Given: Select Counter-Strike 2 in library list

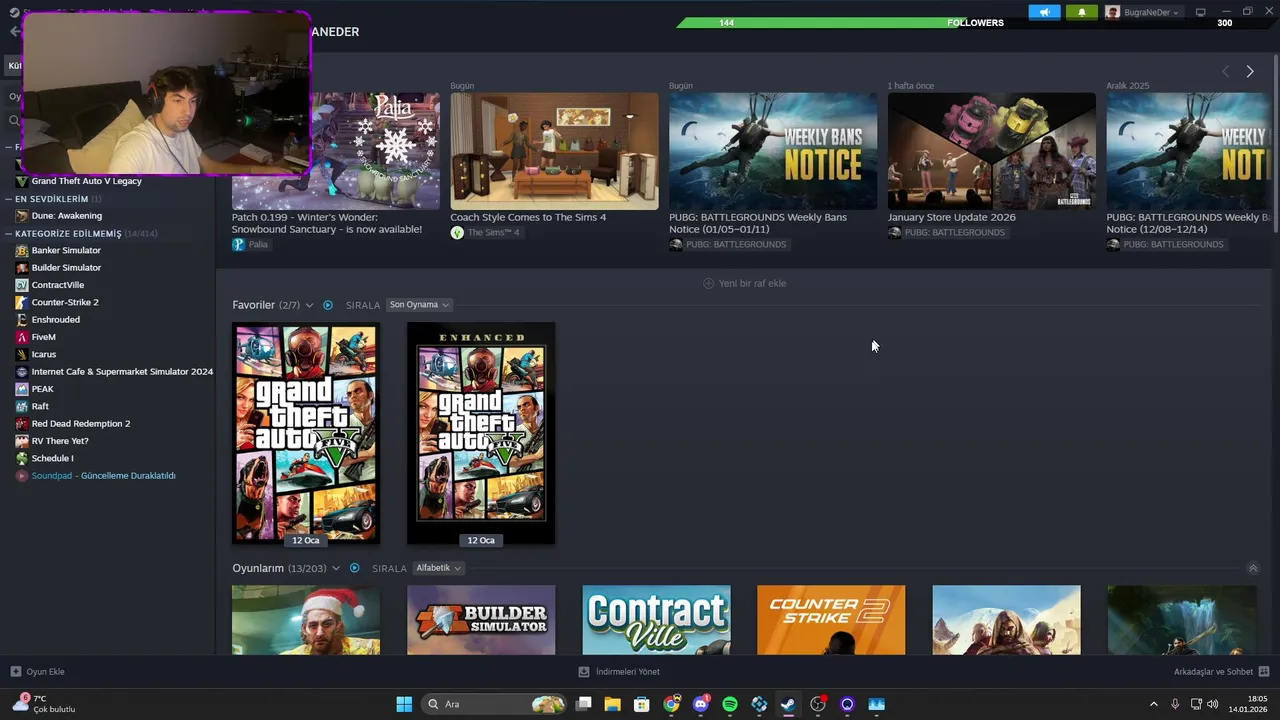Looking at the screenshot, I should point(64,302).
